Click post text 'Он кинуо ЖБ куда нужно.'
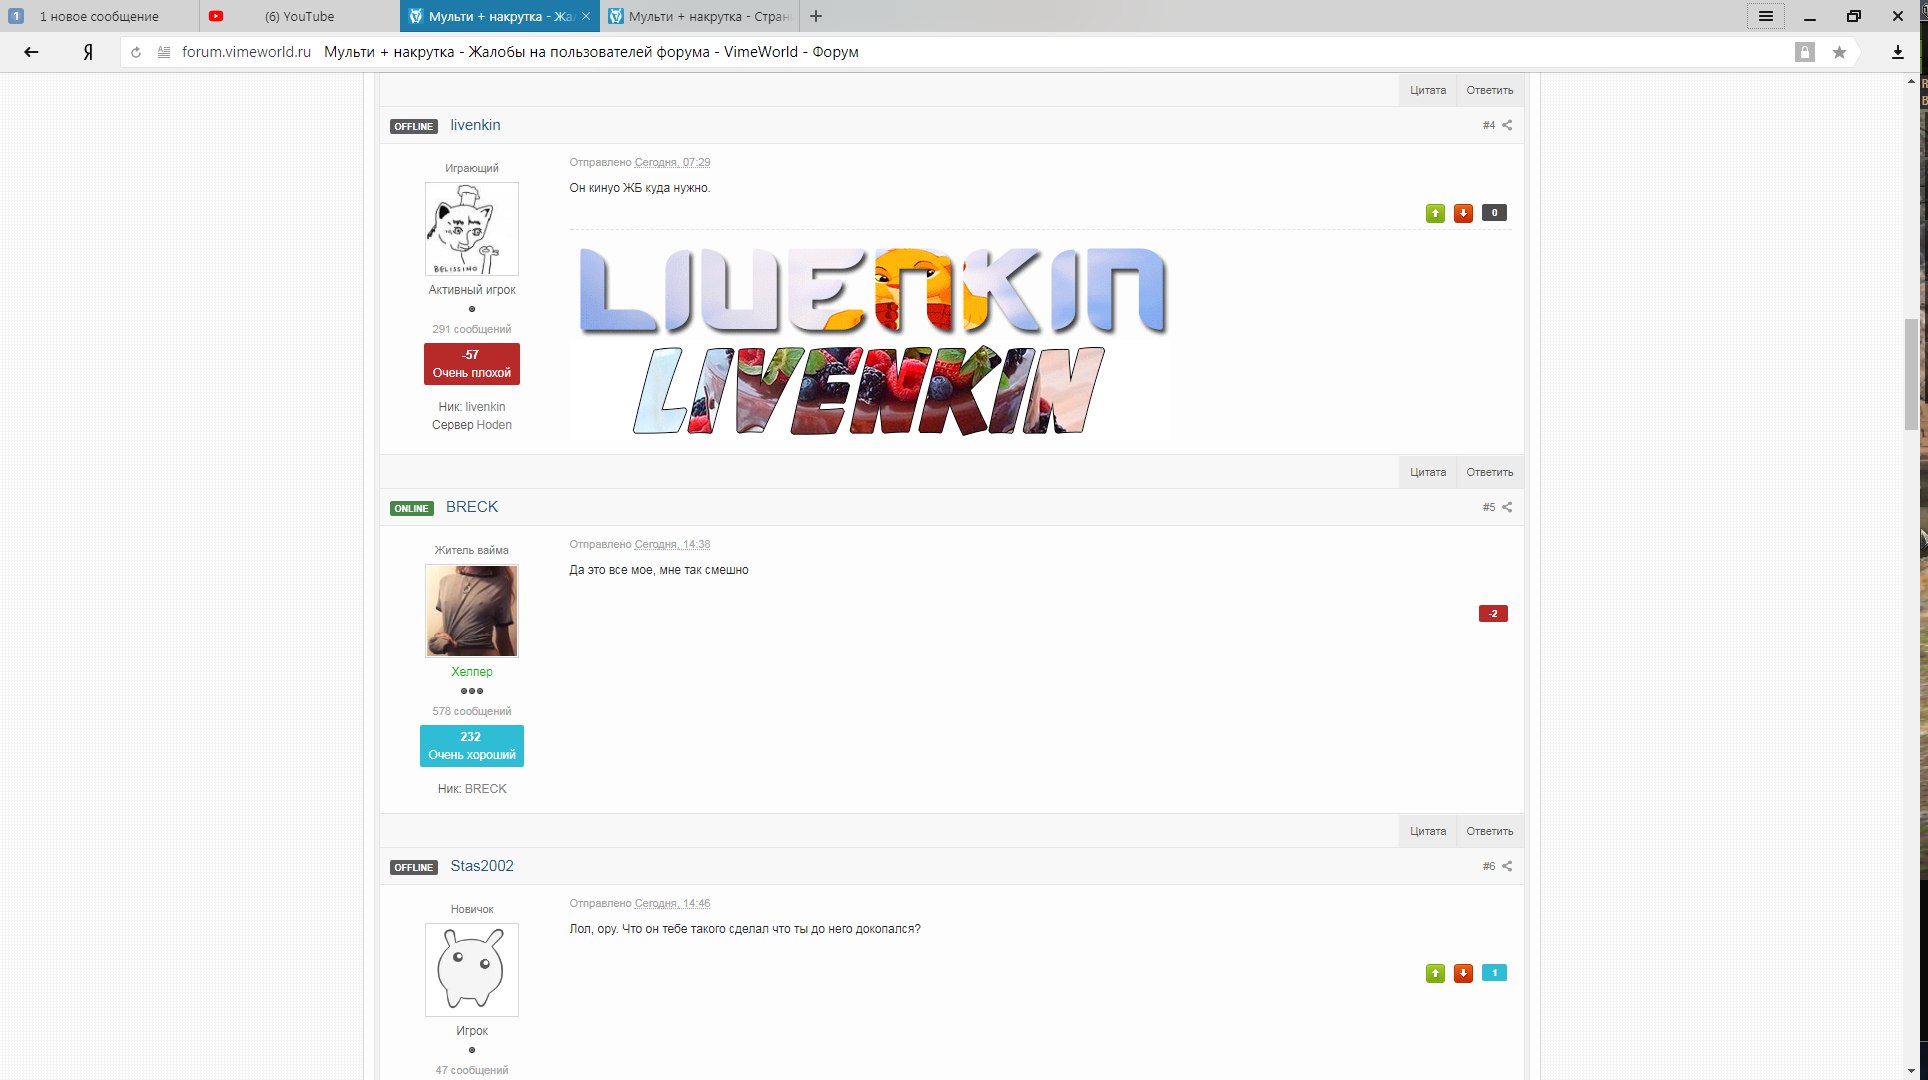The image size is (1928, 1080). click(x=640, y=188)
